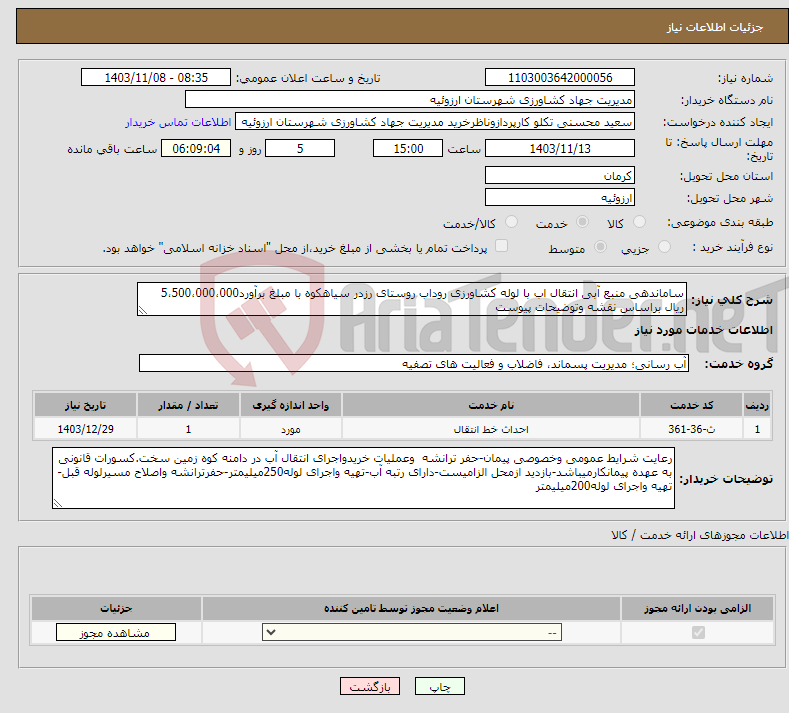
Task: Click the ردیف column header
Action: 757,405
